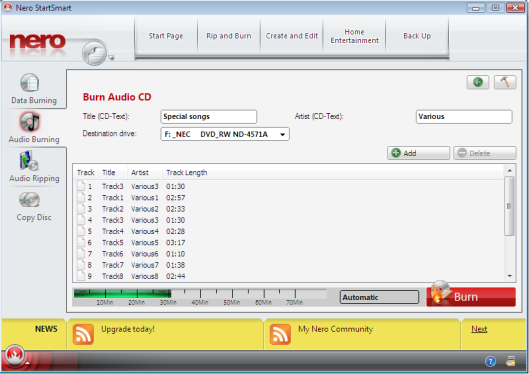Image resolution: width=529 pixels, height=374 pixels.
Task: Open the Home Entertainment tab
Action: [354, 36]
